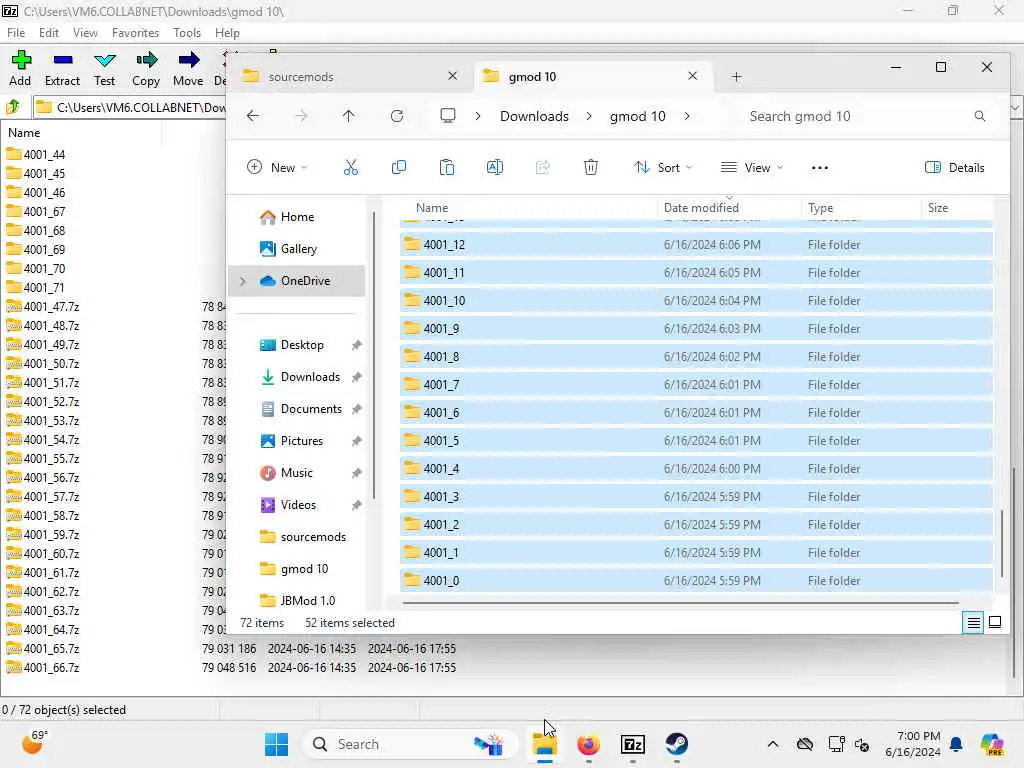Select 4001_66.7z in 7-Zip list

(x=52, y=667)
